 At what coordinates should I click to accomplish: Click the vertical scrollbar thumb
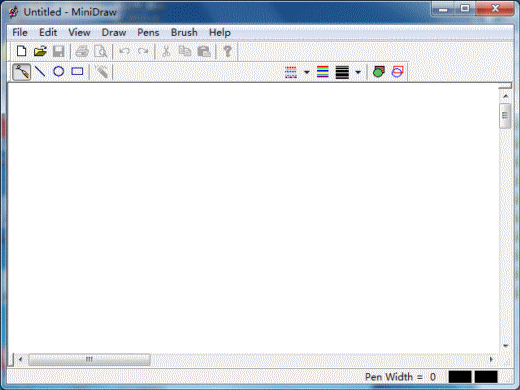pos(505,116)
